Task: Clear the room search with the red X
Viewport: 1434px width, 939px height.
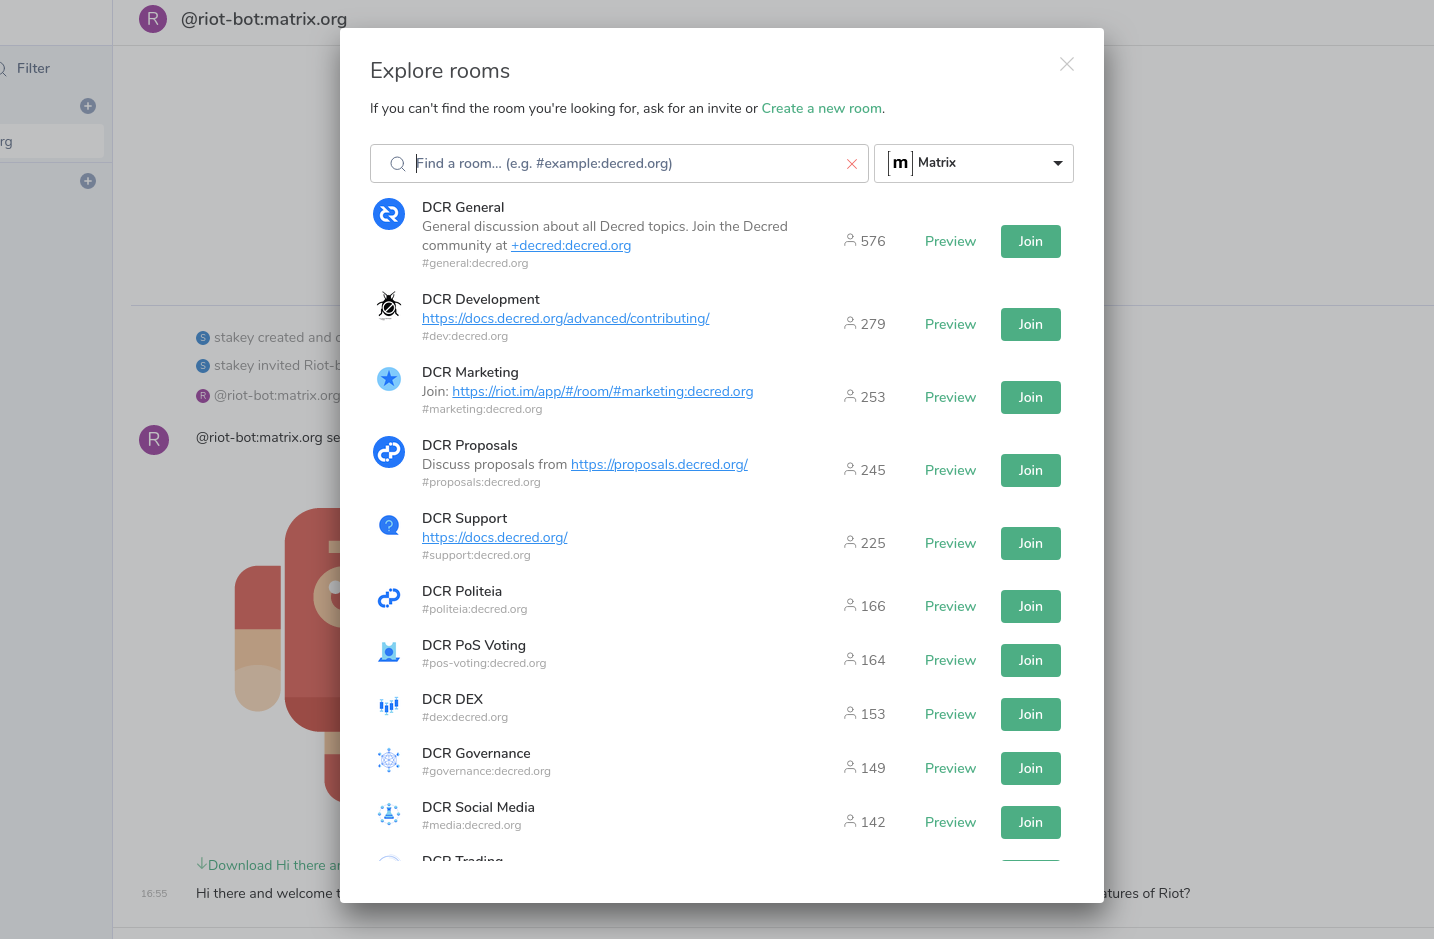Action: [x=852, y=164]
